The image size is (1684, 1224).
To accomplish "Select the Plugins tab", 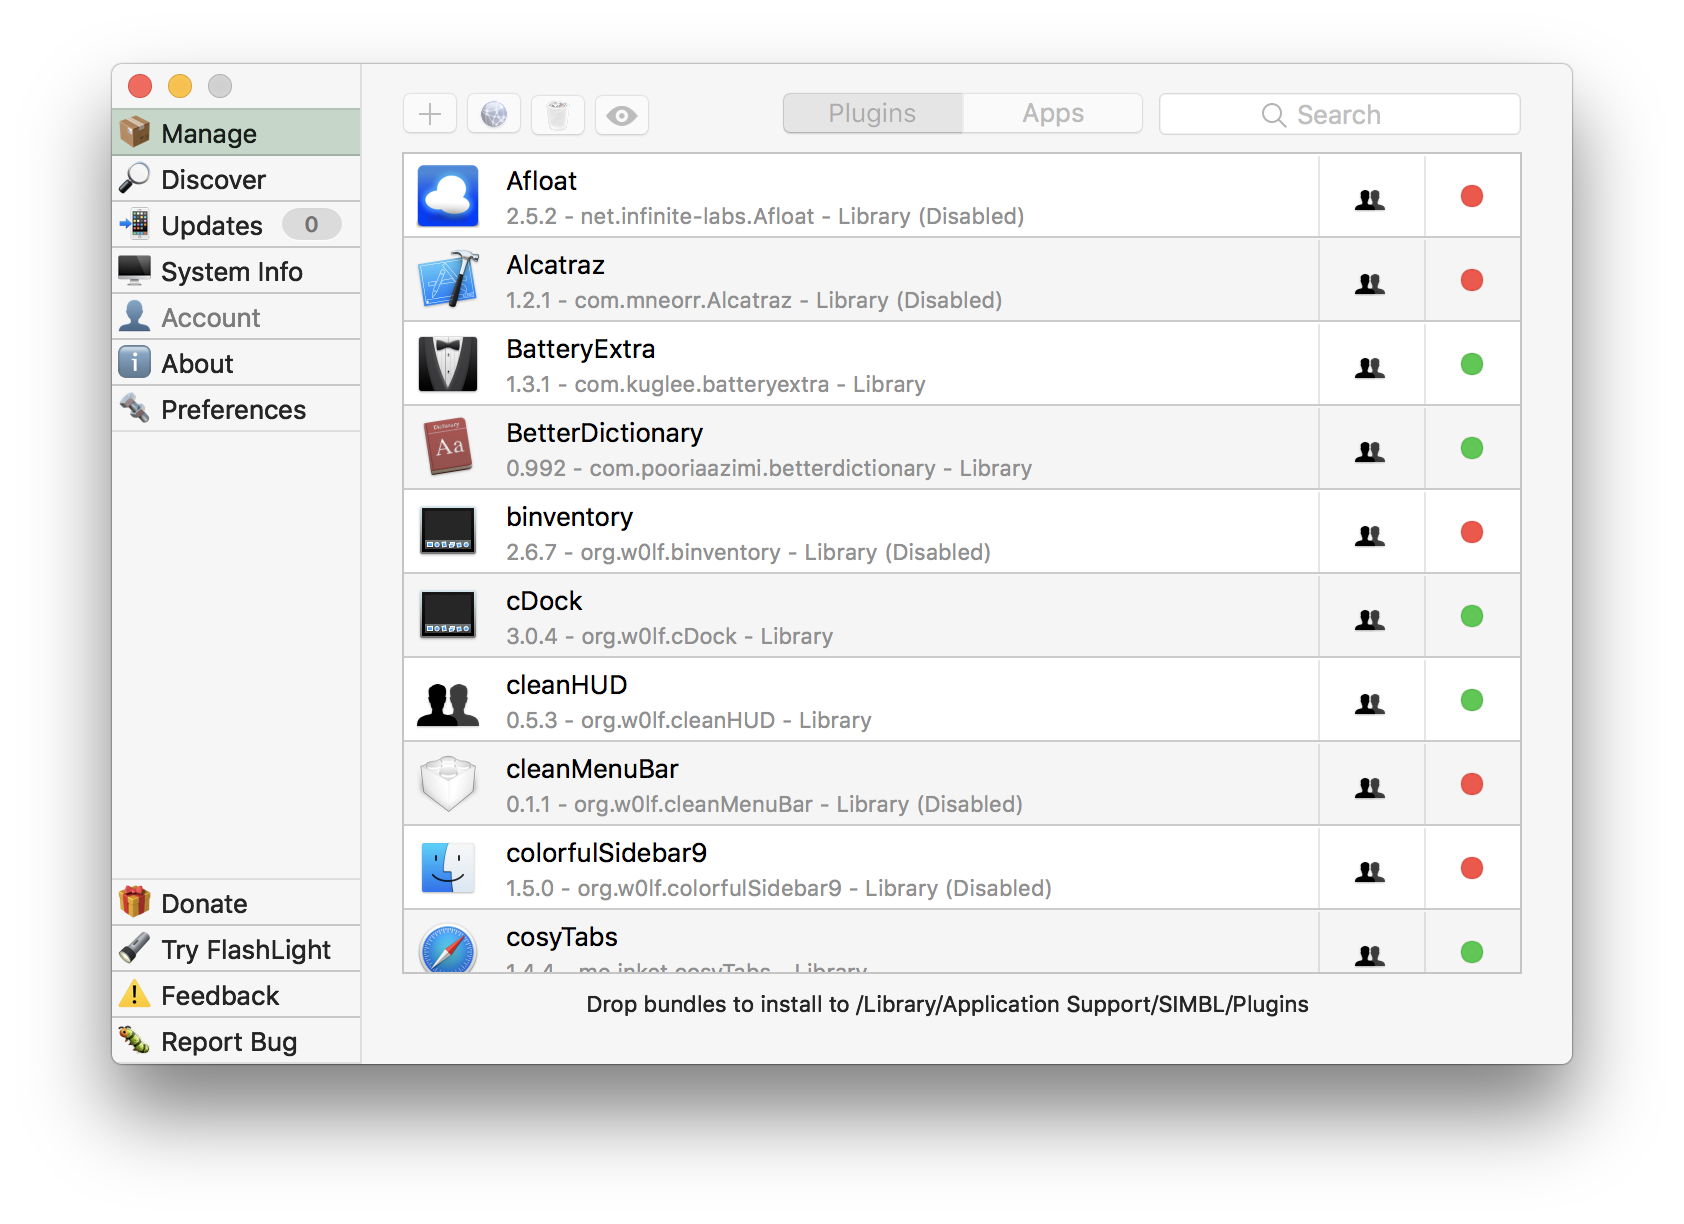I will point(872,113).
